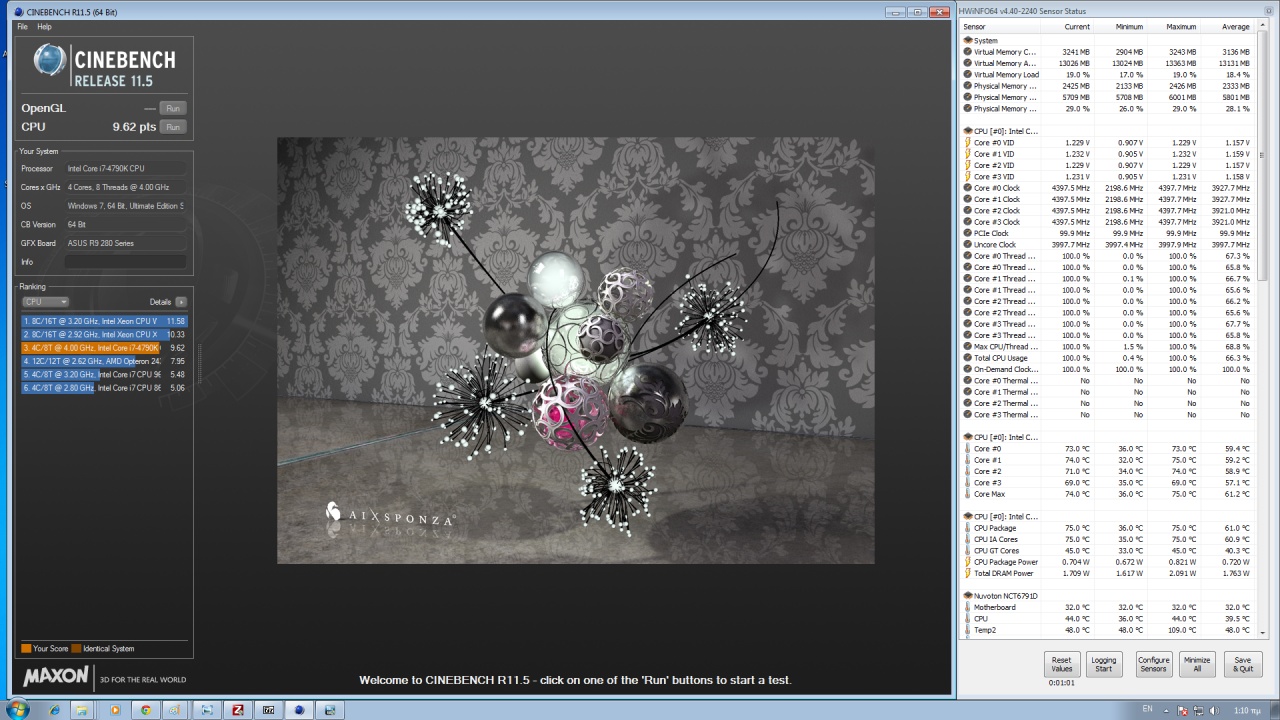Image resolution: width=1280 pixels, height=720 pixels.
Task: Click the EN language indicator
Action: (1148, 710)
